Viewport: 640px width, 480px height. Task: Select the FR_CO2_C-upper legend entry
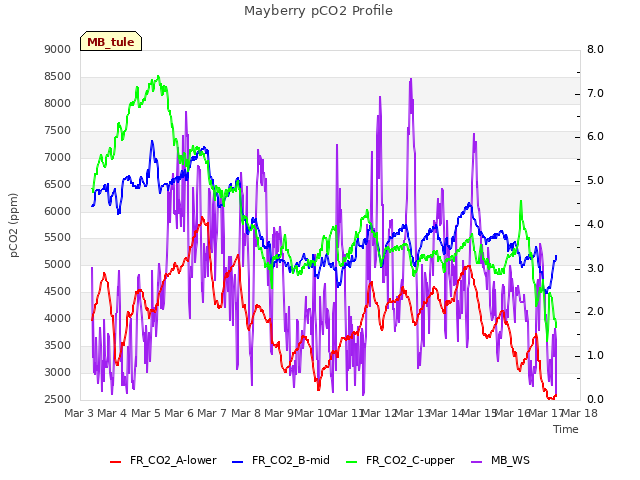tap(400, 460)
